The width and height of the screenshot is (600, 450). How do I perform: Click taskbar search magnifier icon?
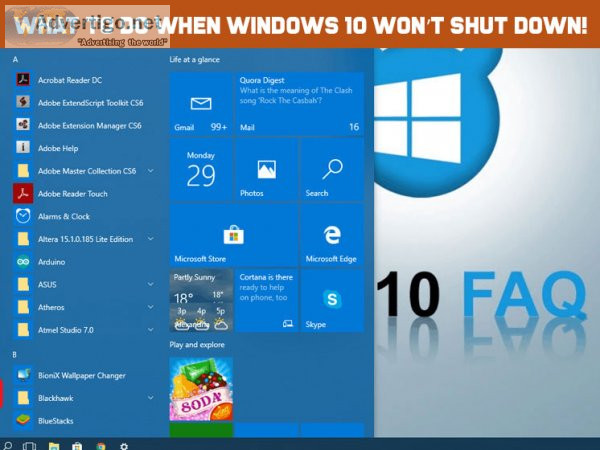(x=8, y=445)
